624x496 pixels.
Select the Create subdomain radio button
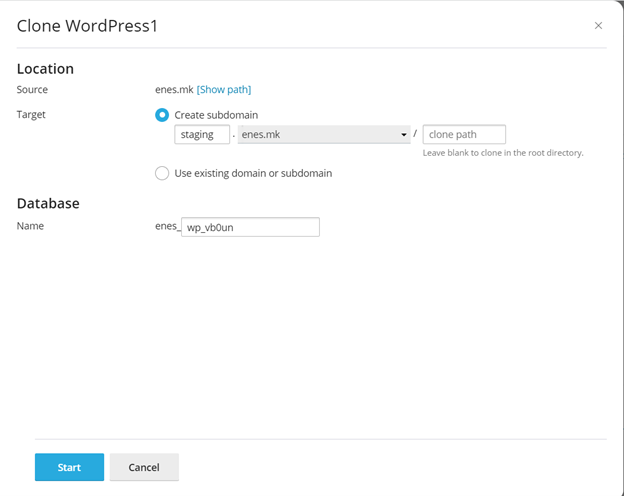(162, 115)
